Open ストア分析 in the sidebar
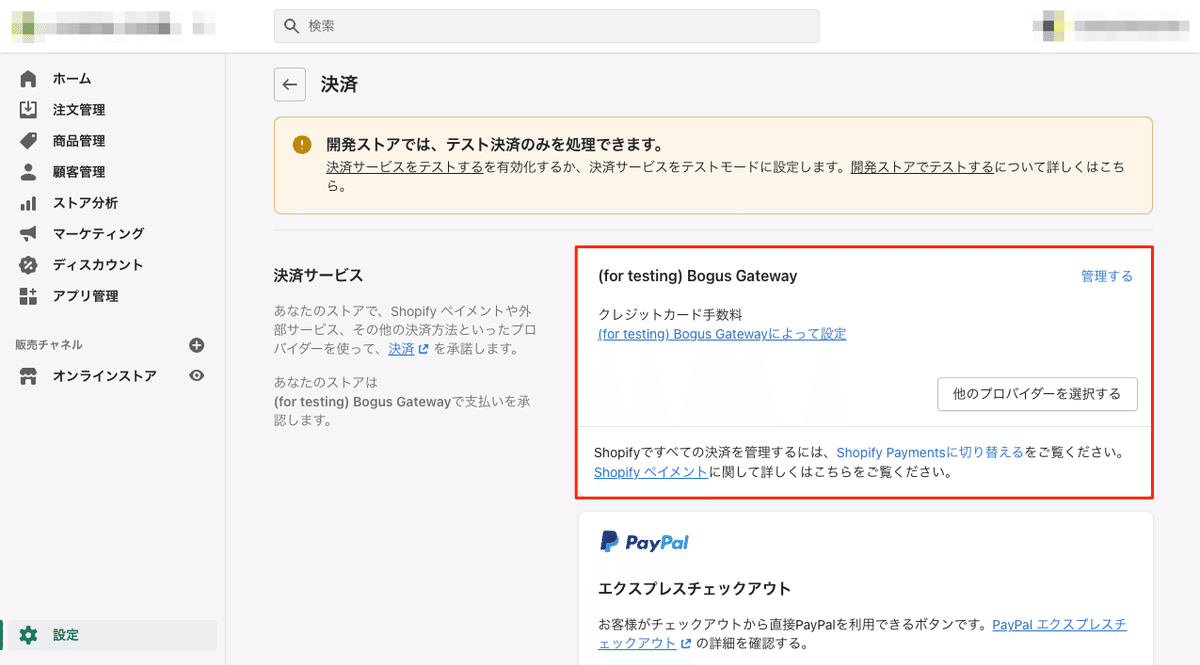1200x665 pixels. tap(85, 203)
